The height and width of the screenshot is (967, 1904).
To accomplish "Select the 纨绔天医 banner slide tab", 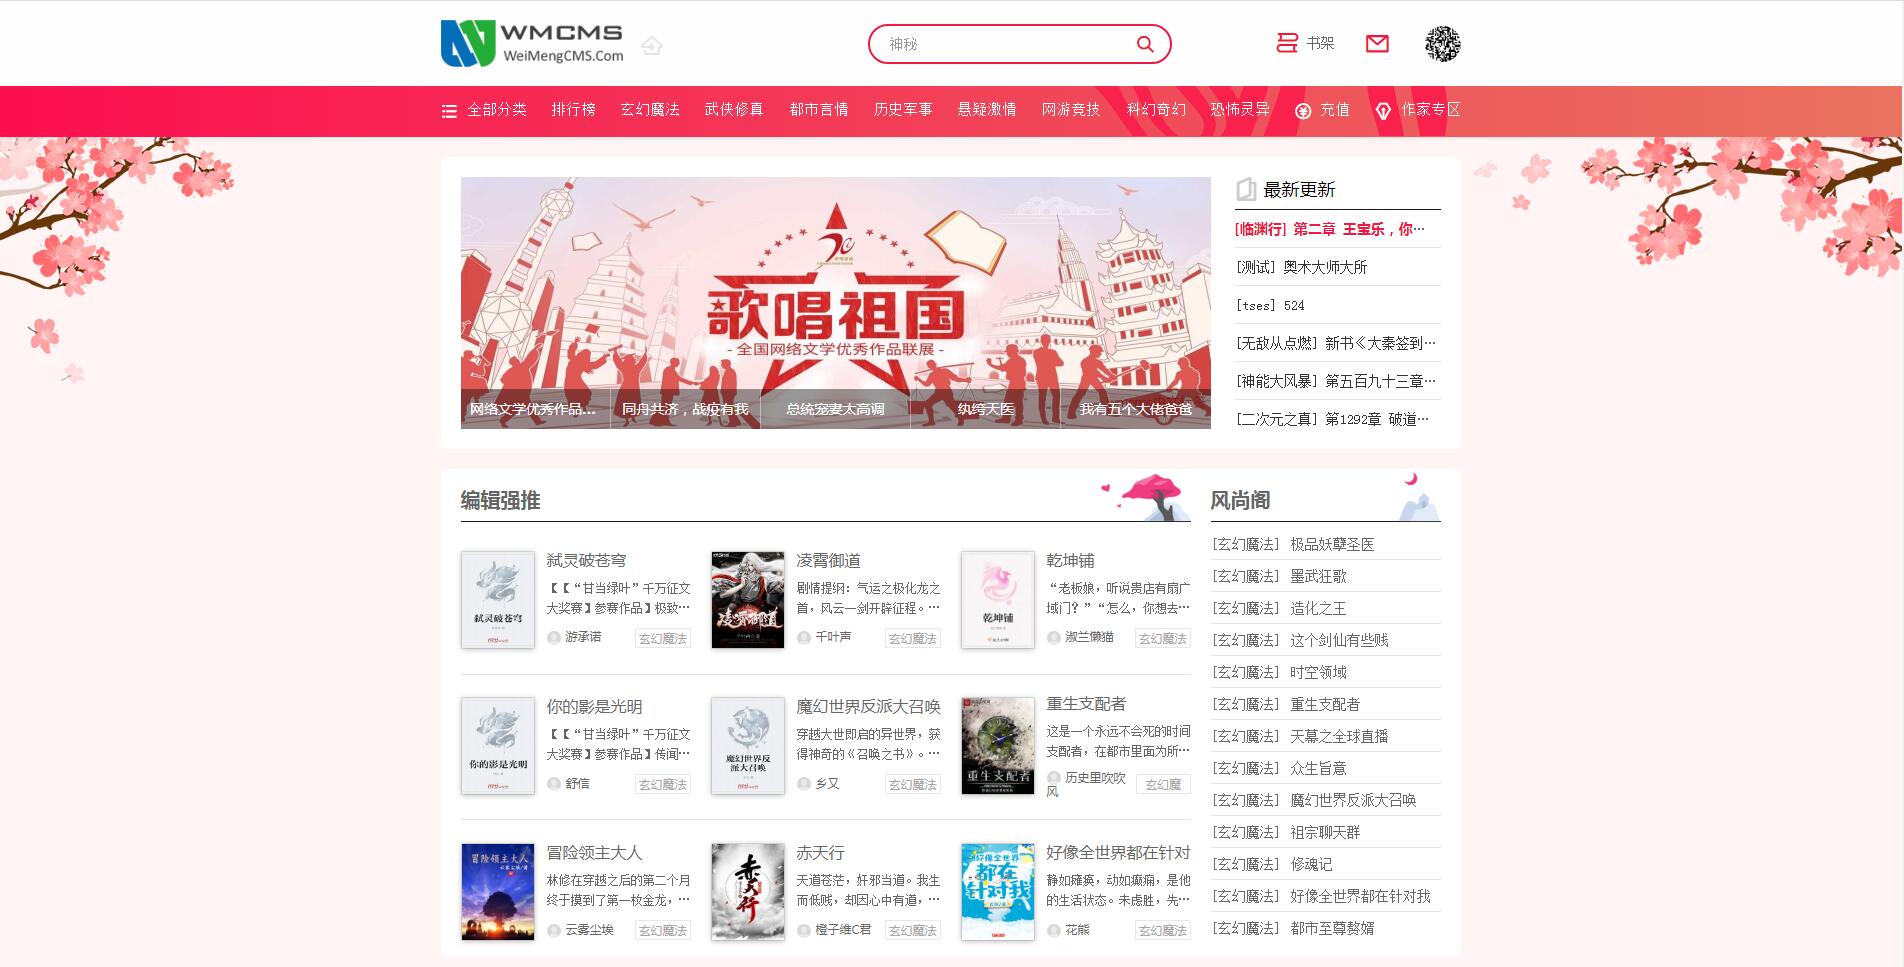I will pos(985,409).
